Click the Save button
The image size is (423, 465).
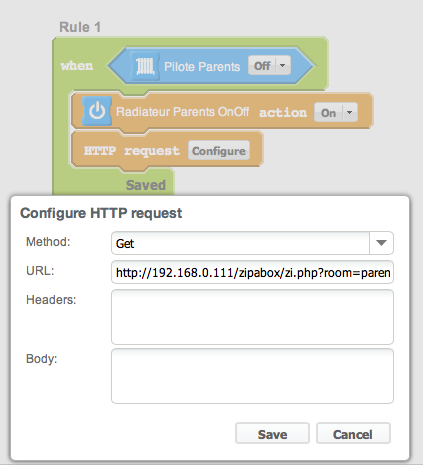(x=272, y=434)
